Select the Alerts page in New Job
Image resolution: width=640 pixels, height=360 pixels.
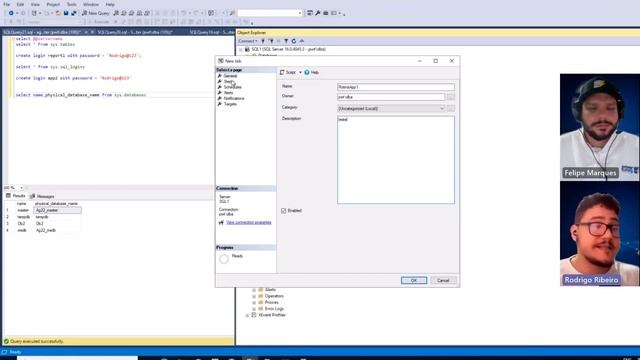[x=228, y=93]
